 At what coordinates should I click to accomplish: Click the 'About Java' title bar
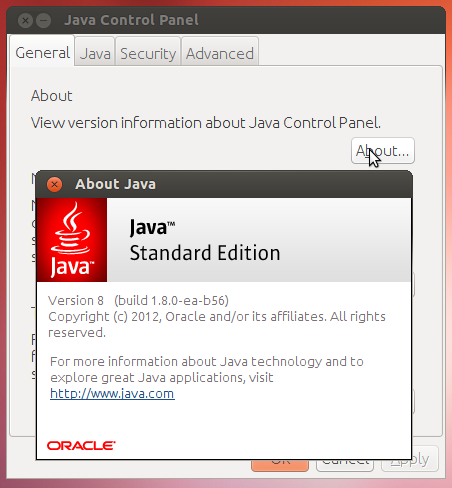coord(224,184)
